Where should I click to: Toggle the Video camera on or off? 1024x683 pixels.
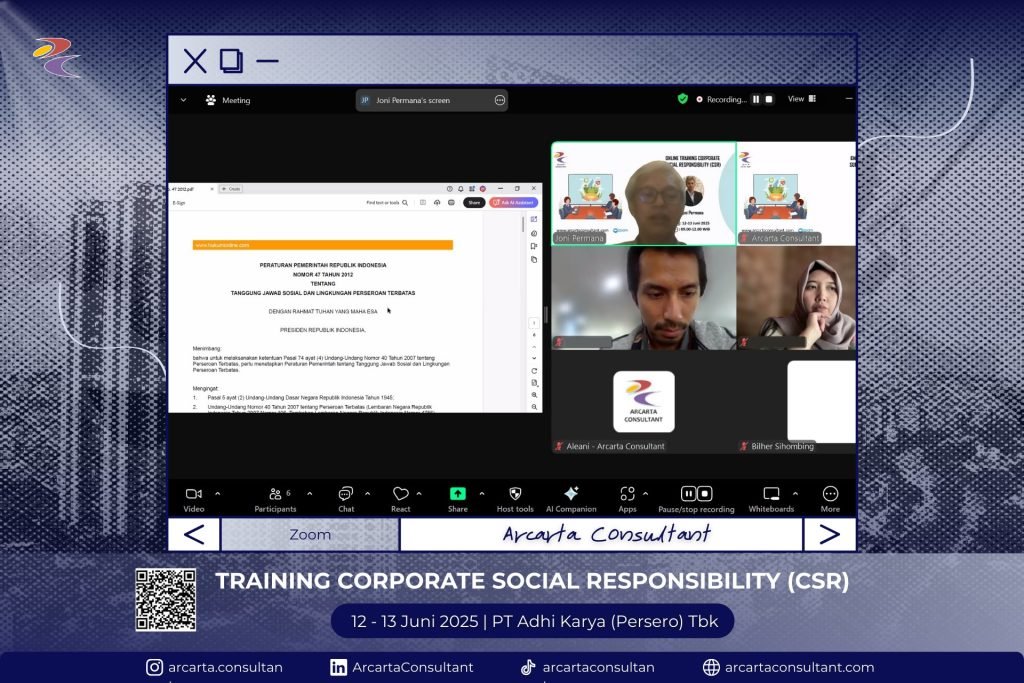(x=194, y=494)
